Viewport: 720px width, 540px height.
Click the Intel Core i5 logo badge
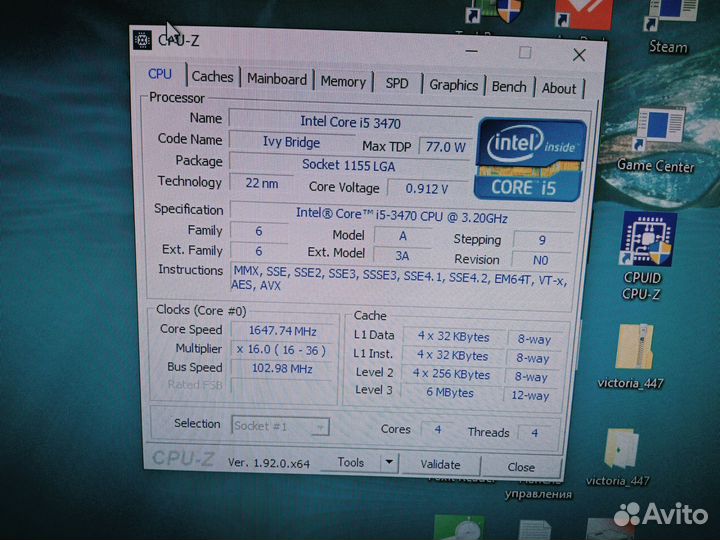click(530, 160)
